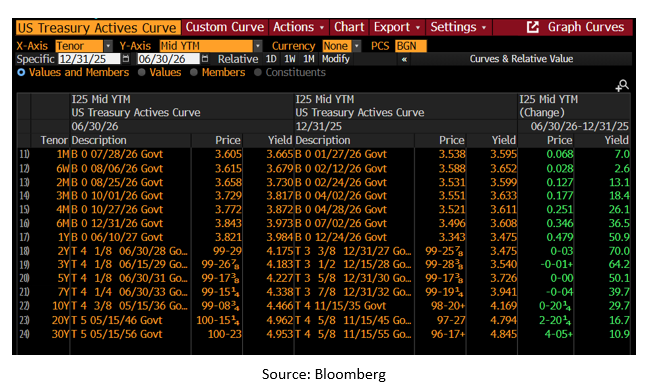The height and width of the screenshot is (383, 649).
Task: Set relative period to 1D
Action: pos(271,59)
